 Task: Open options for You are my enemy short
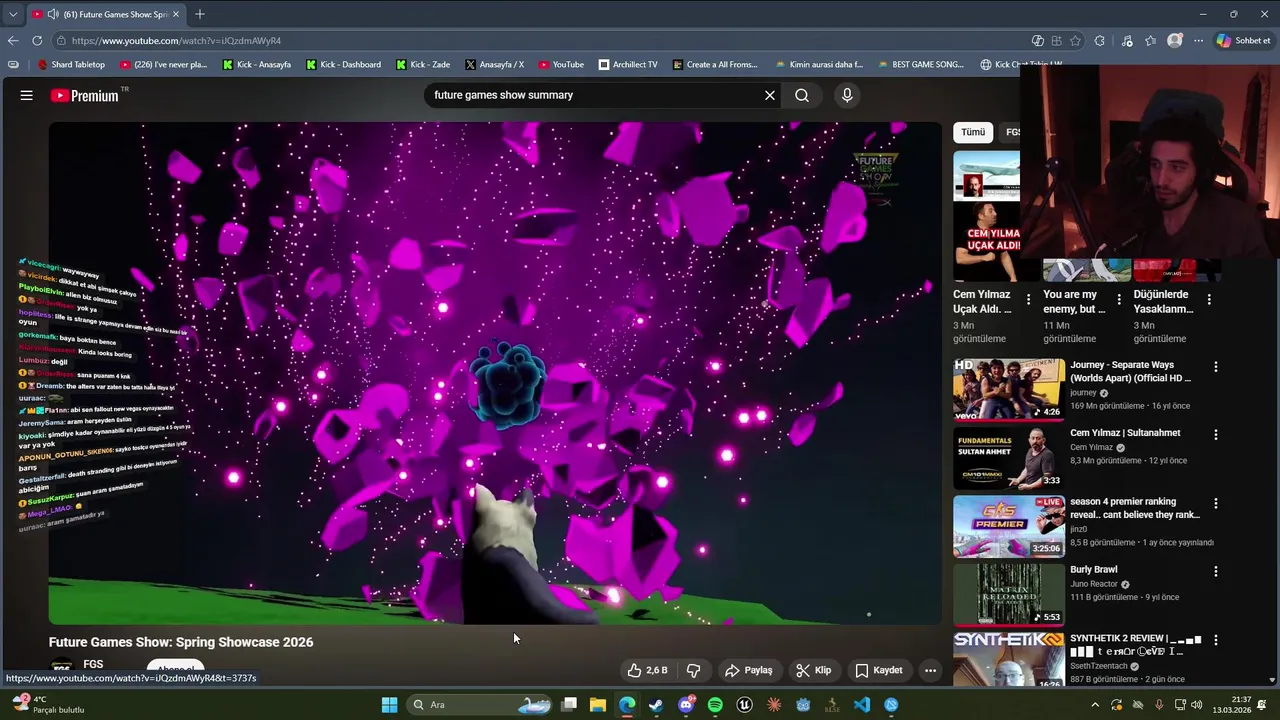coord(1119,300)
